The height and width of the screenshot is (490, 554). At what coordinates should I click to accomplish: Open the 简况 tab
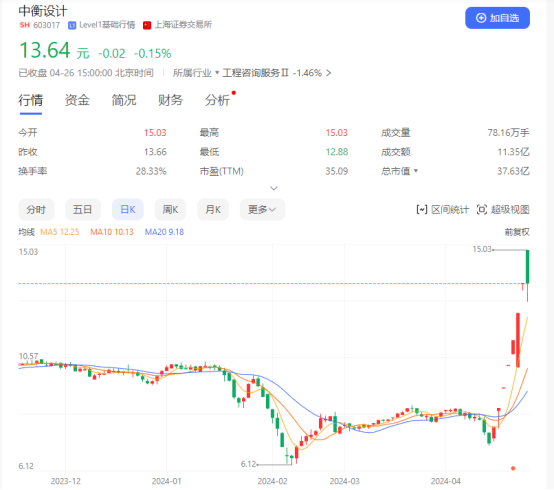click(x=124, y=100)
